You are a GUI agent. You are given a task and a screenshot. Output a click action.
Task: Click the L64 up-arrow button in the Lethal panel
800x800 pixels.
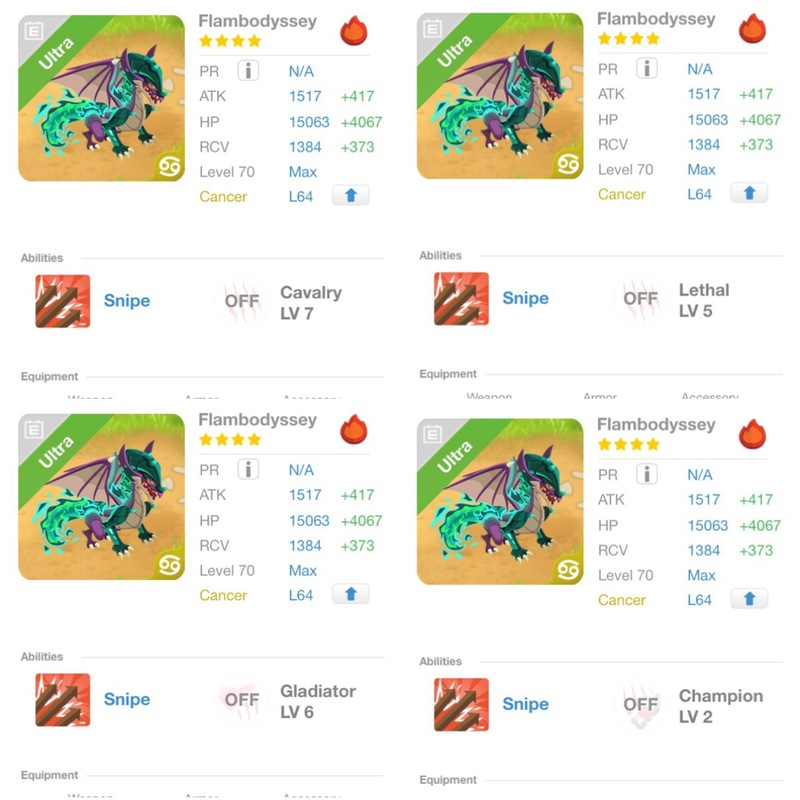(x=749, y=193)
